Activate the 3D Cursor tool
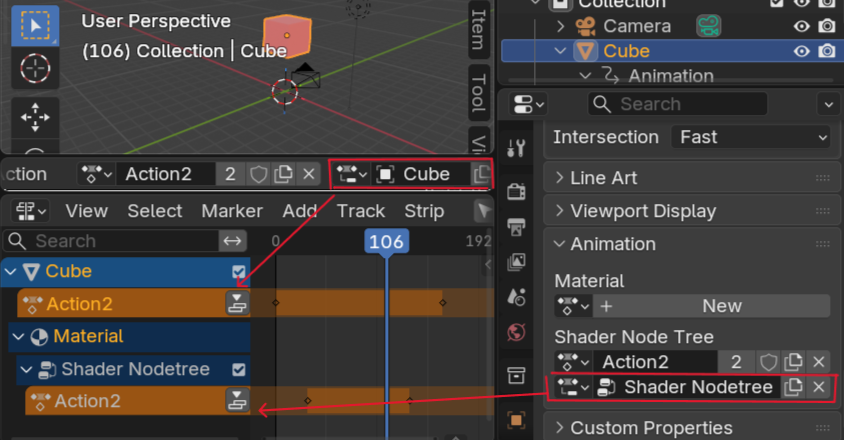 point(35,69)
